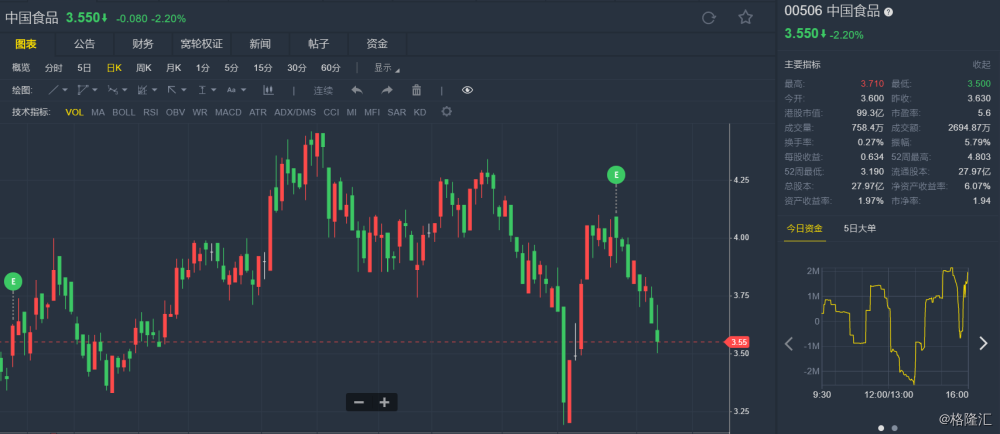The width and height of the screenshot is (1000, 434).
Task: Zoom out the chart with minus button
Action: point(359,402)
